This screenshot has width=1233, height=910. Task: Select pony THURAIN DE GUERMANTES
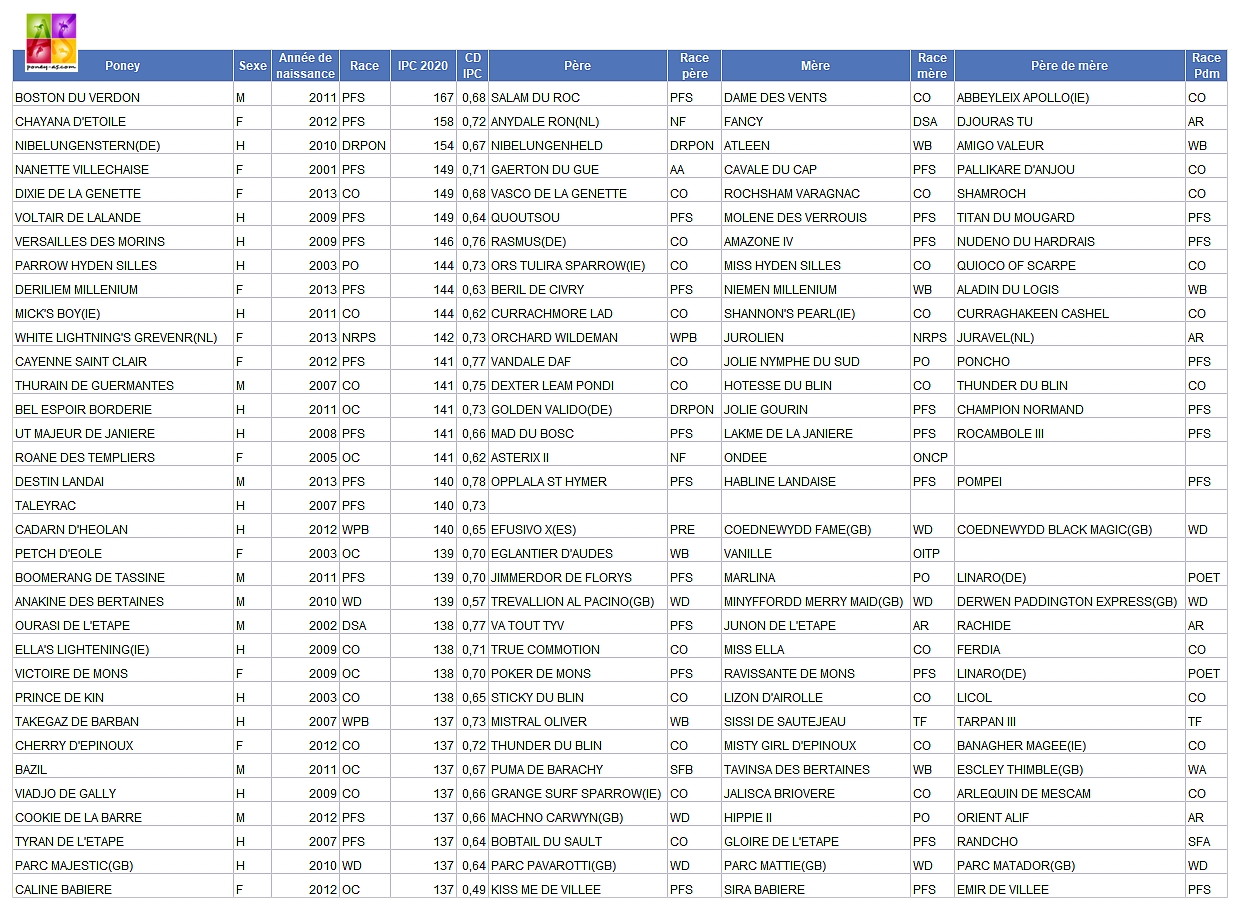tap(94, 386)
